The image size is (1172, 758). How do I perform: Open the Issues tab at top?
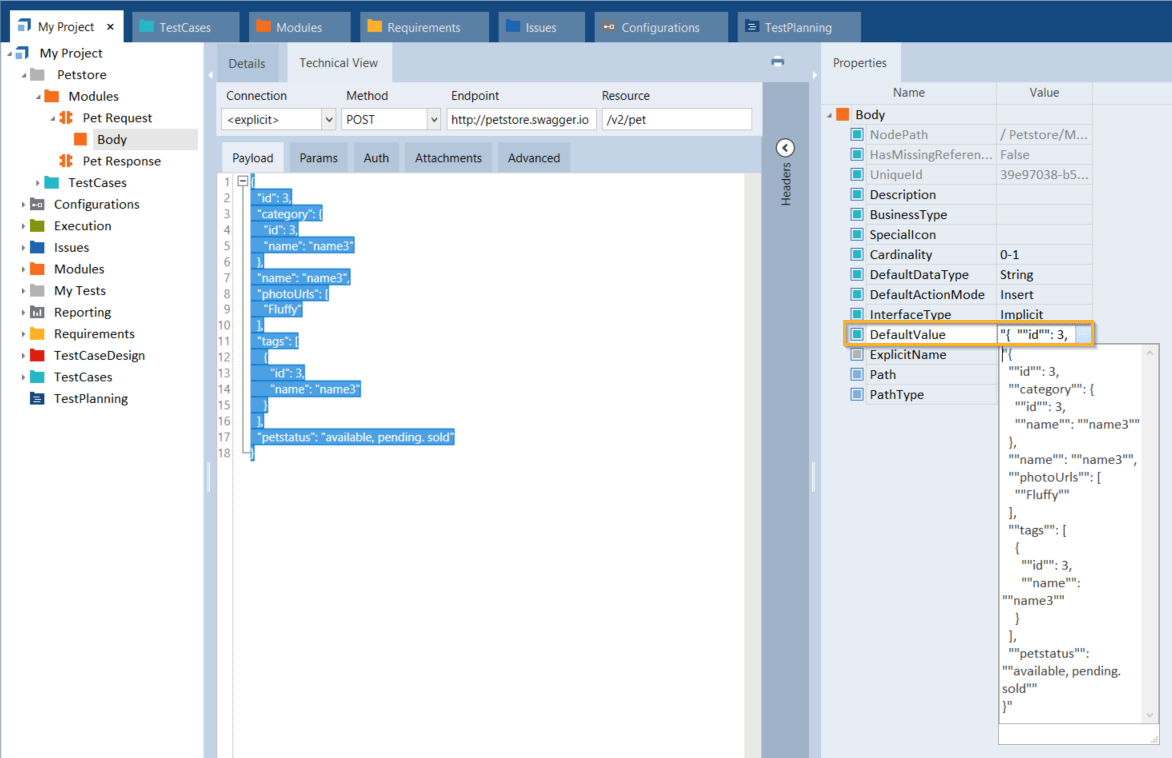point(540,28)
